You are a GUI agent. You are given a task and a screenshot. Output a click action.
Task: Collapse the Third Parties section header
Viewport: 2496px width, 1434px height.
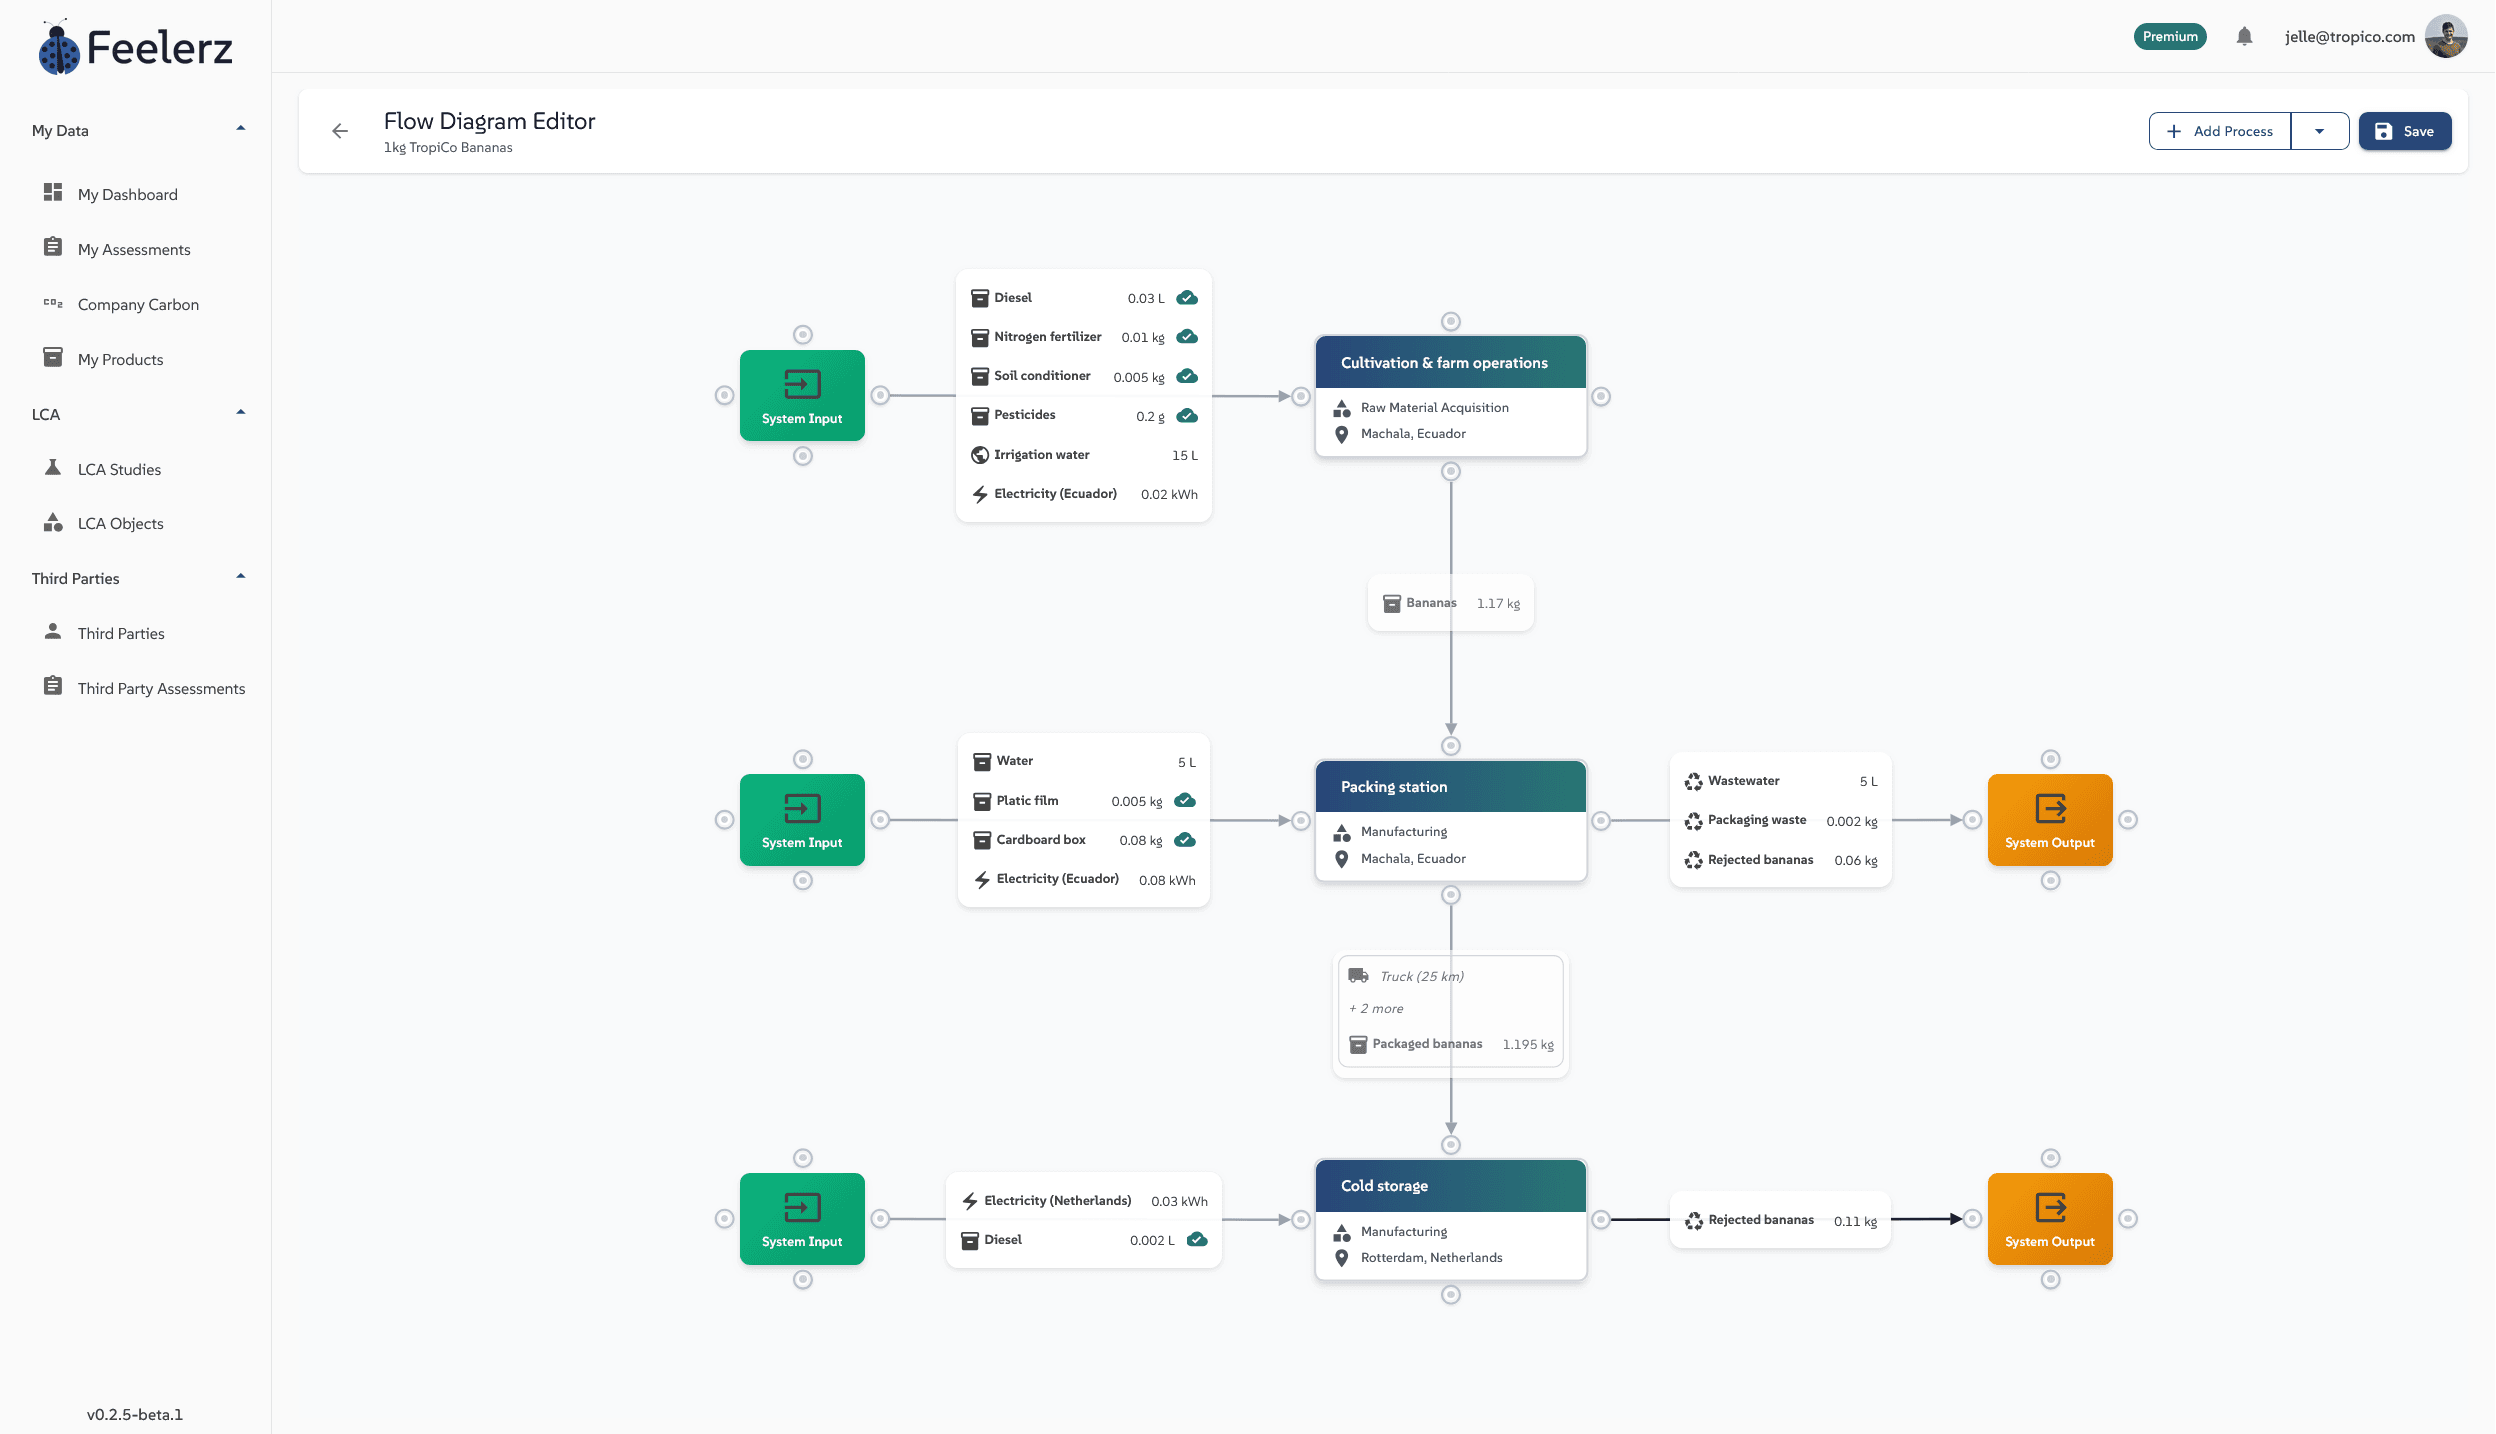(240, 577)
